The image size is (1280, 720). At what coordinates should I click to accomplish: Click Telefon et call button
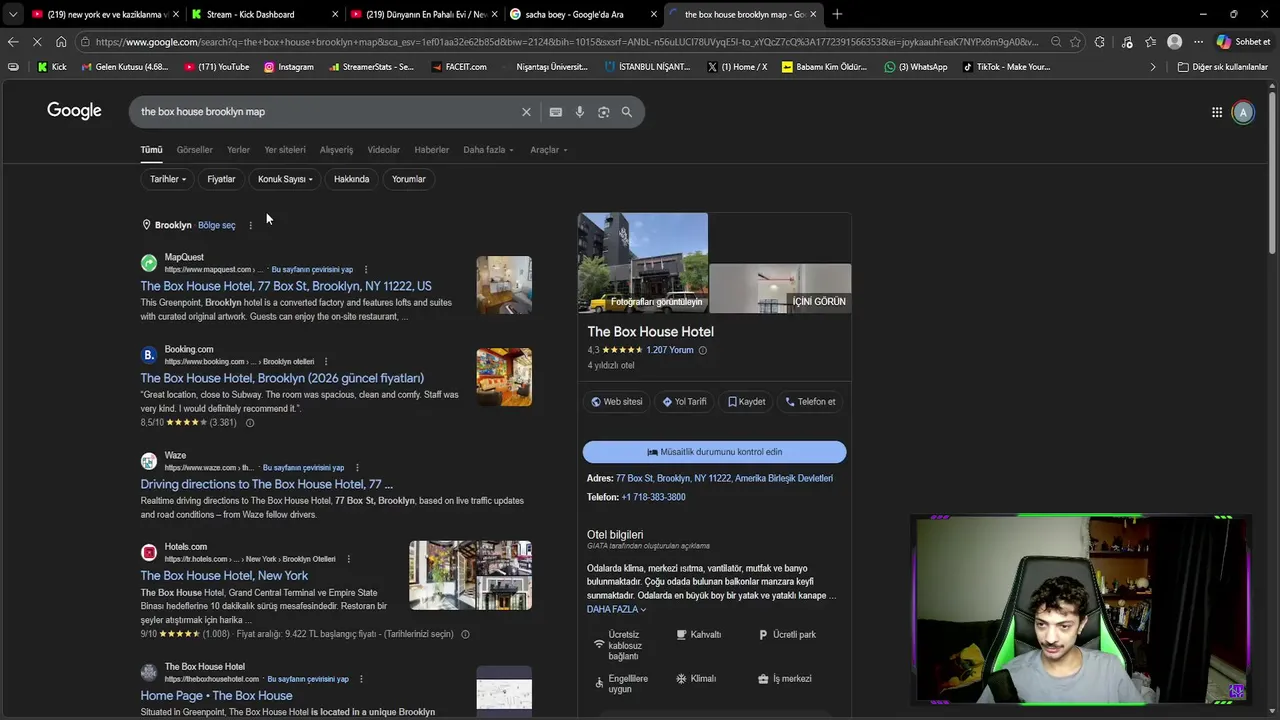pyautogui.click(x=810, y=402)
